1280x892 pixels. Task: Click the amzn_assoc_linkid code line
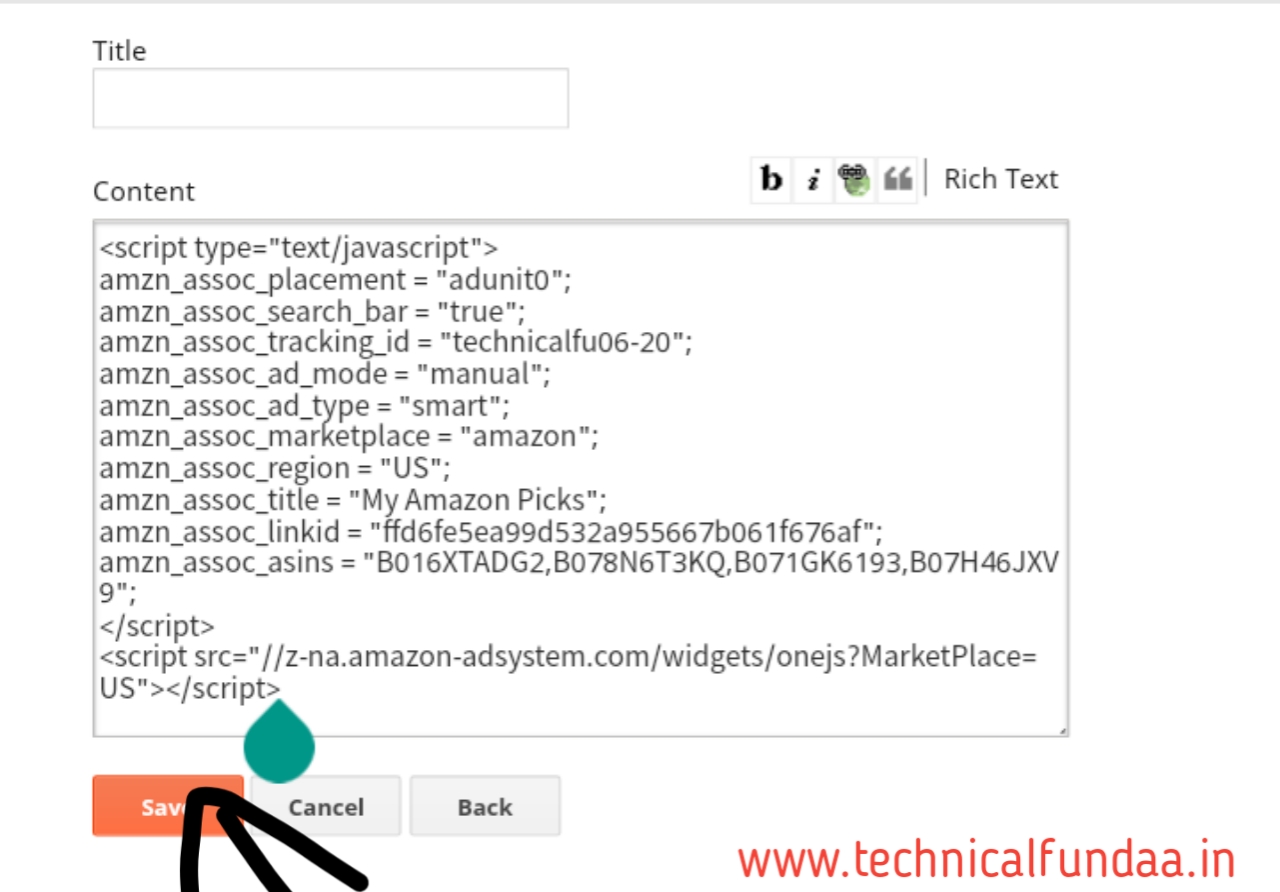tap(491, 531)
